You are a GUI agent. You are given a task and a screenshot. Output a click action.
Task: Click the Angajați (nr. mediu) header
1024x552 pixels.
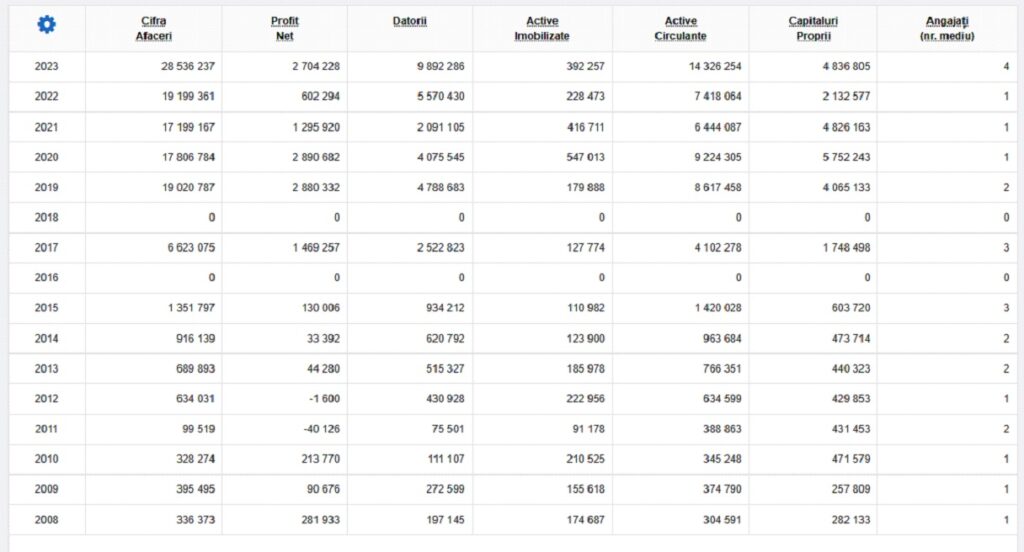946,28
